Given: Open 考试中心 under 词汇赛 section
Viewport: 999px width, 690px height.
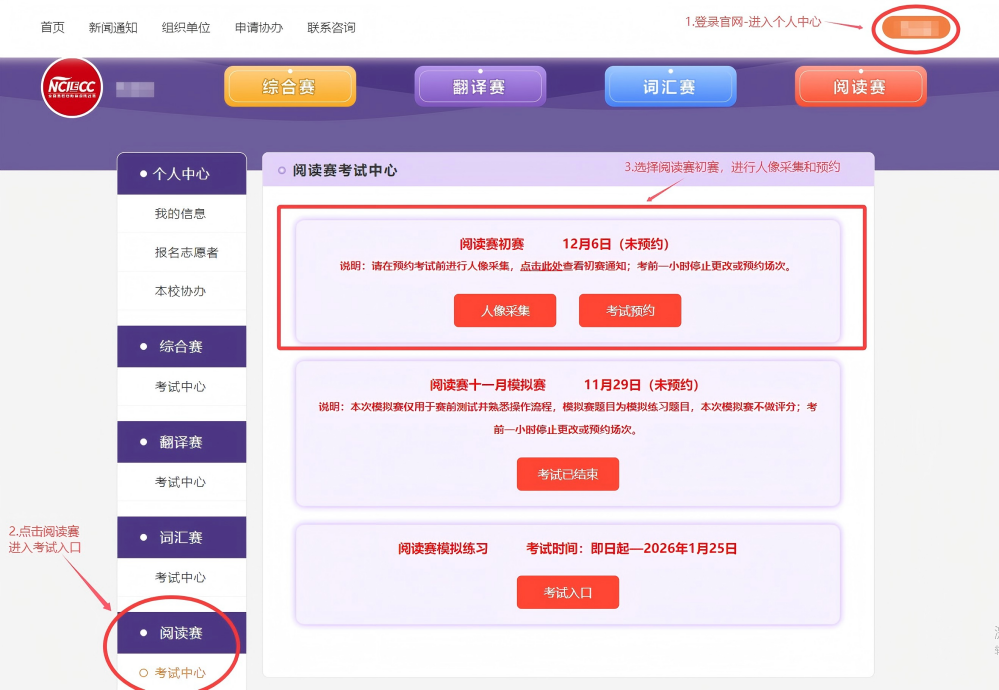Looking at the screenshot, I should [181, 577].
